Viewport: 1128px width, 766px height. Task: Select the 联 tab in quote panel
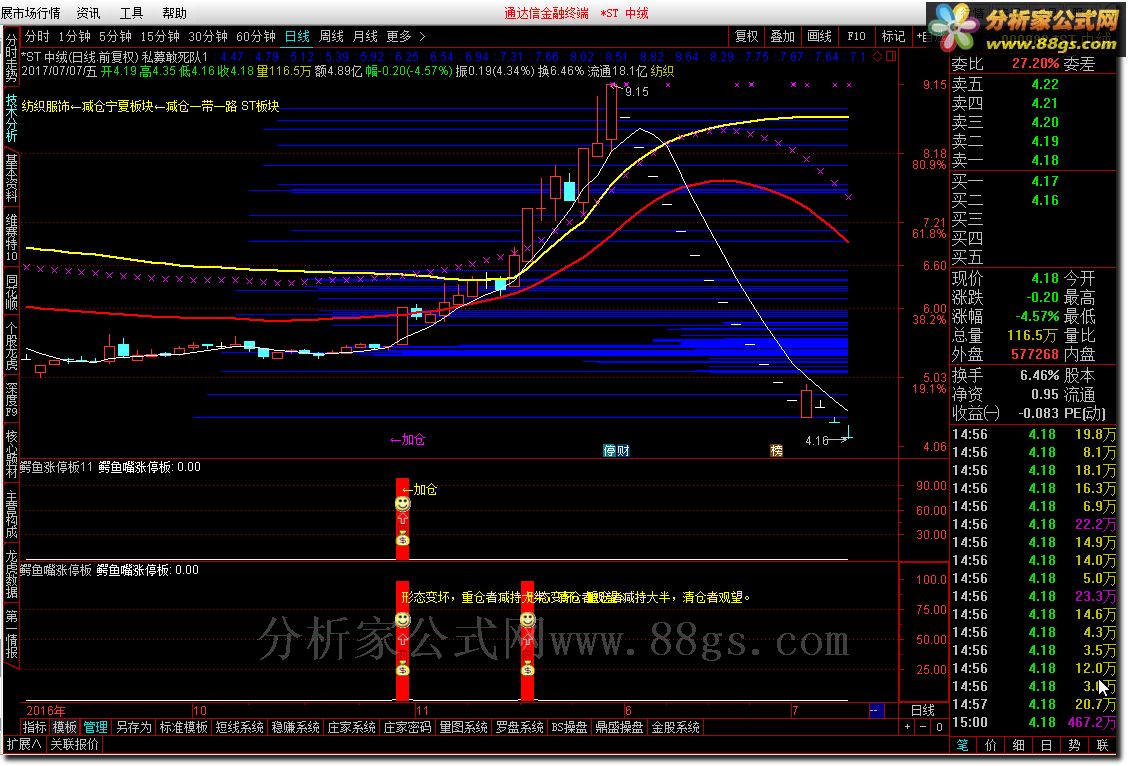(1102, 745)
